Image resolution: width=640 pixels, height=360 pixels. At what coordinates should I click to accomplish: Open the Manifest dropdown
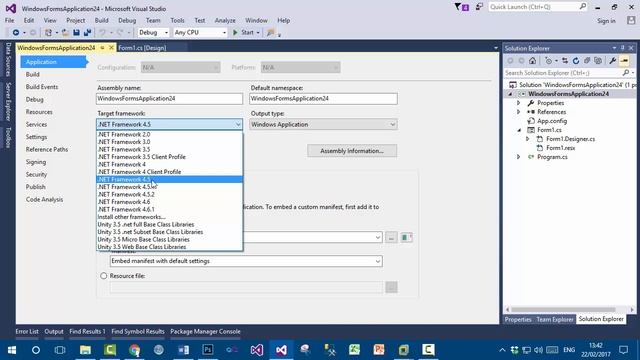tap(246, 261)
